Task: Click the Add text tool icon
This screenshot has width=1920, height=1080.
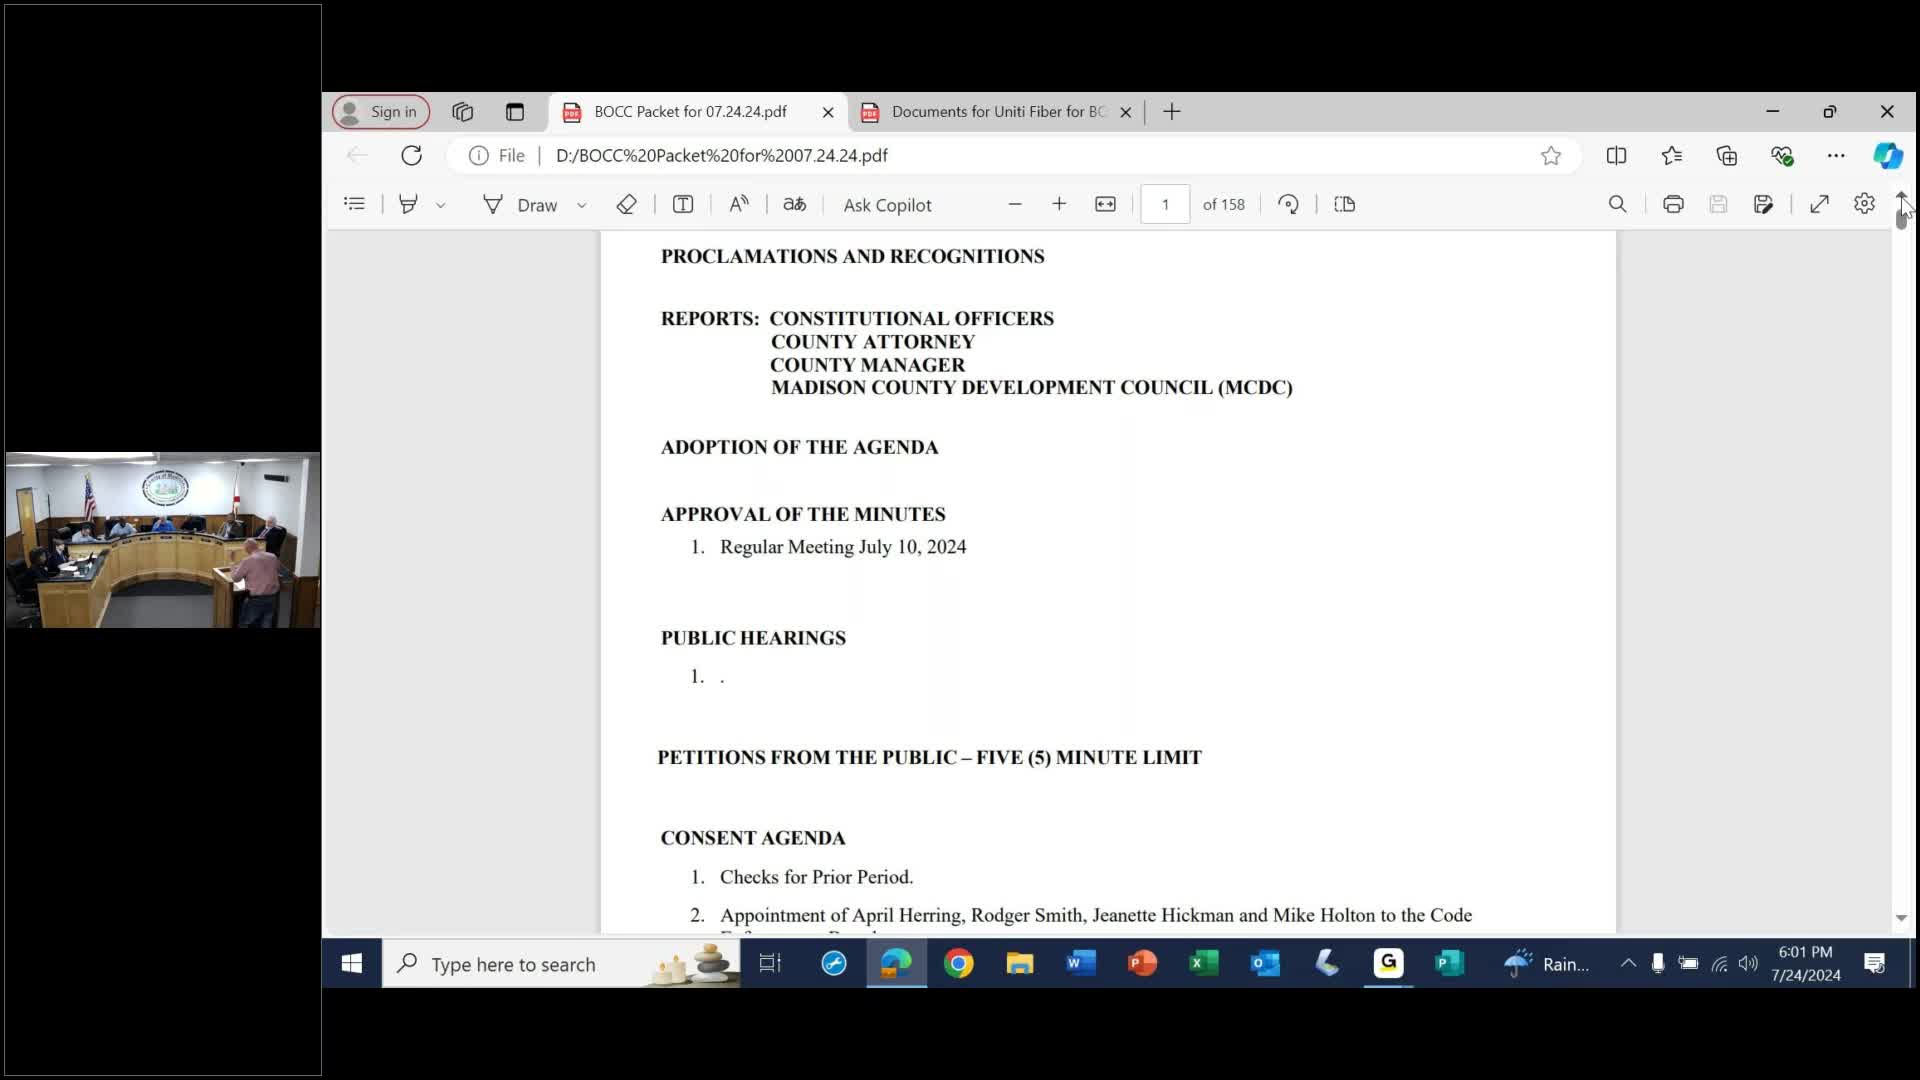Action: coord(683,204)
